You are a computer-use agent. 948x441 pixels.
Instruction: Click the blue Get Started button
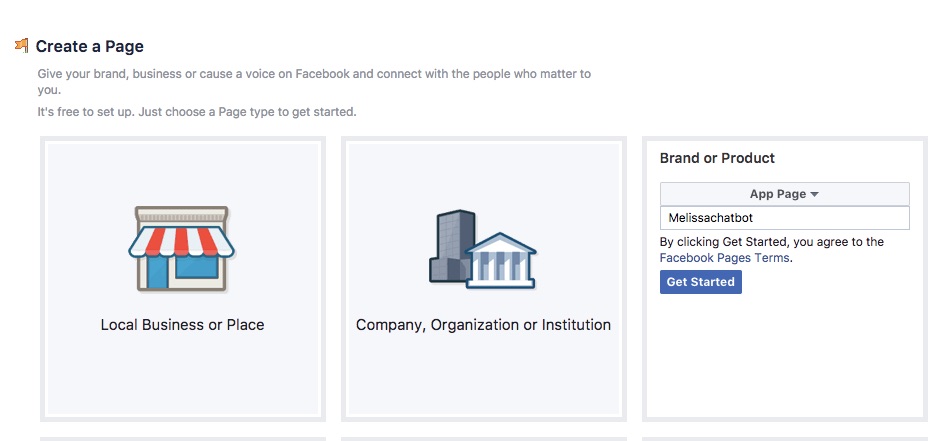[x=701, y=282]
